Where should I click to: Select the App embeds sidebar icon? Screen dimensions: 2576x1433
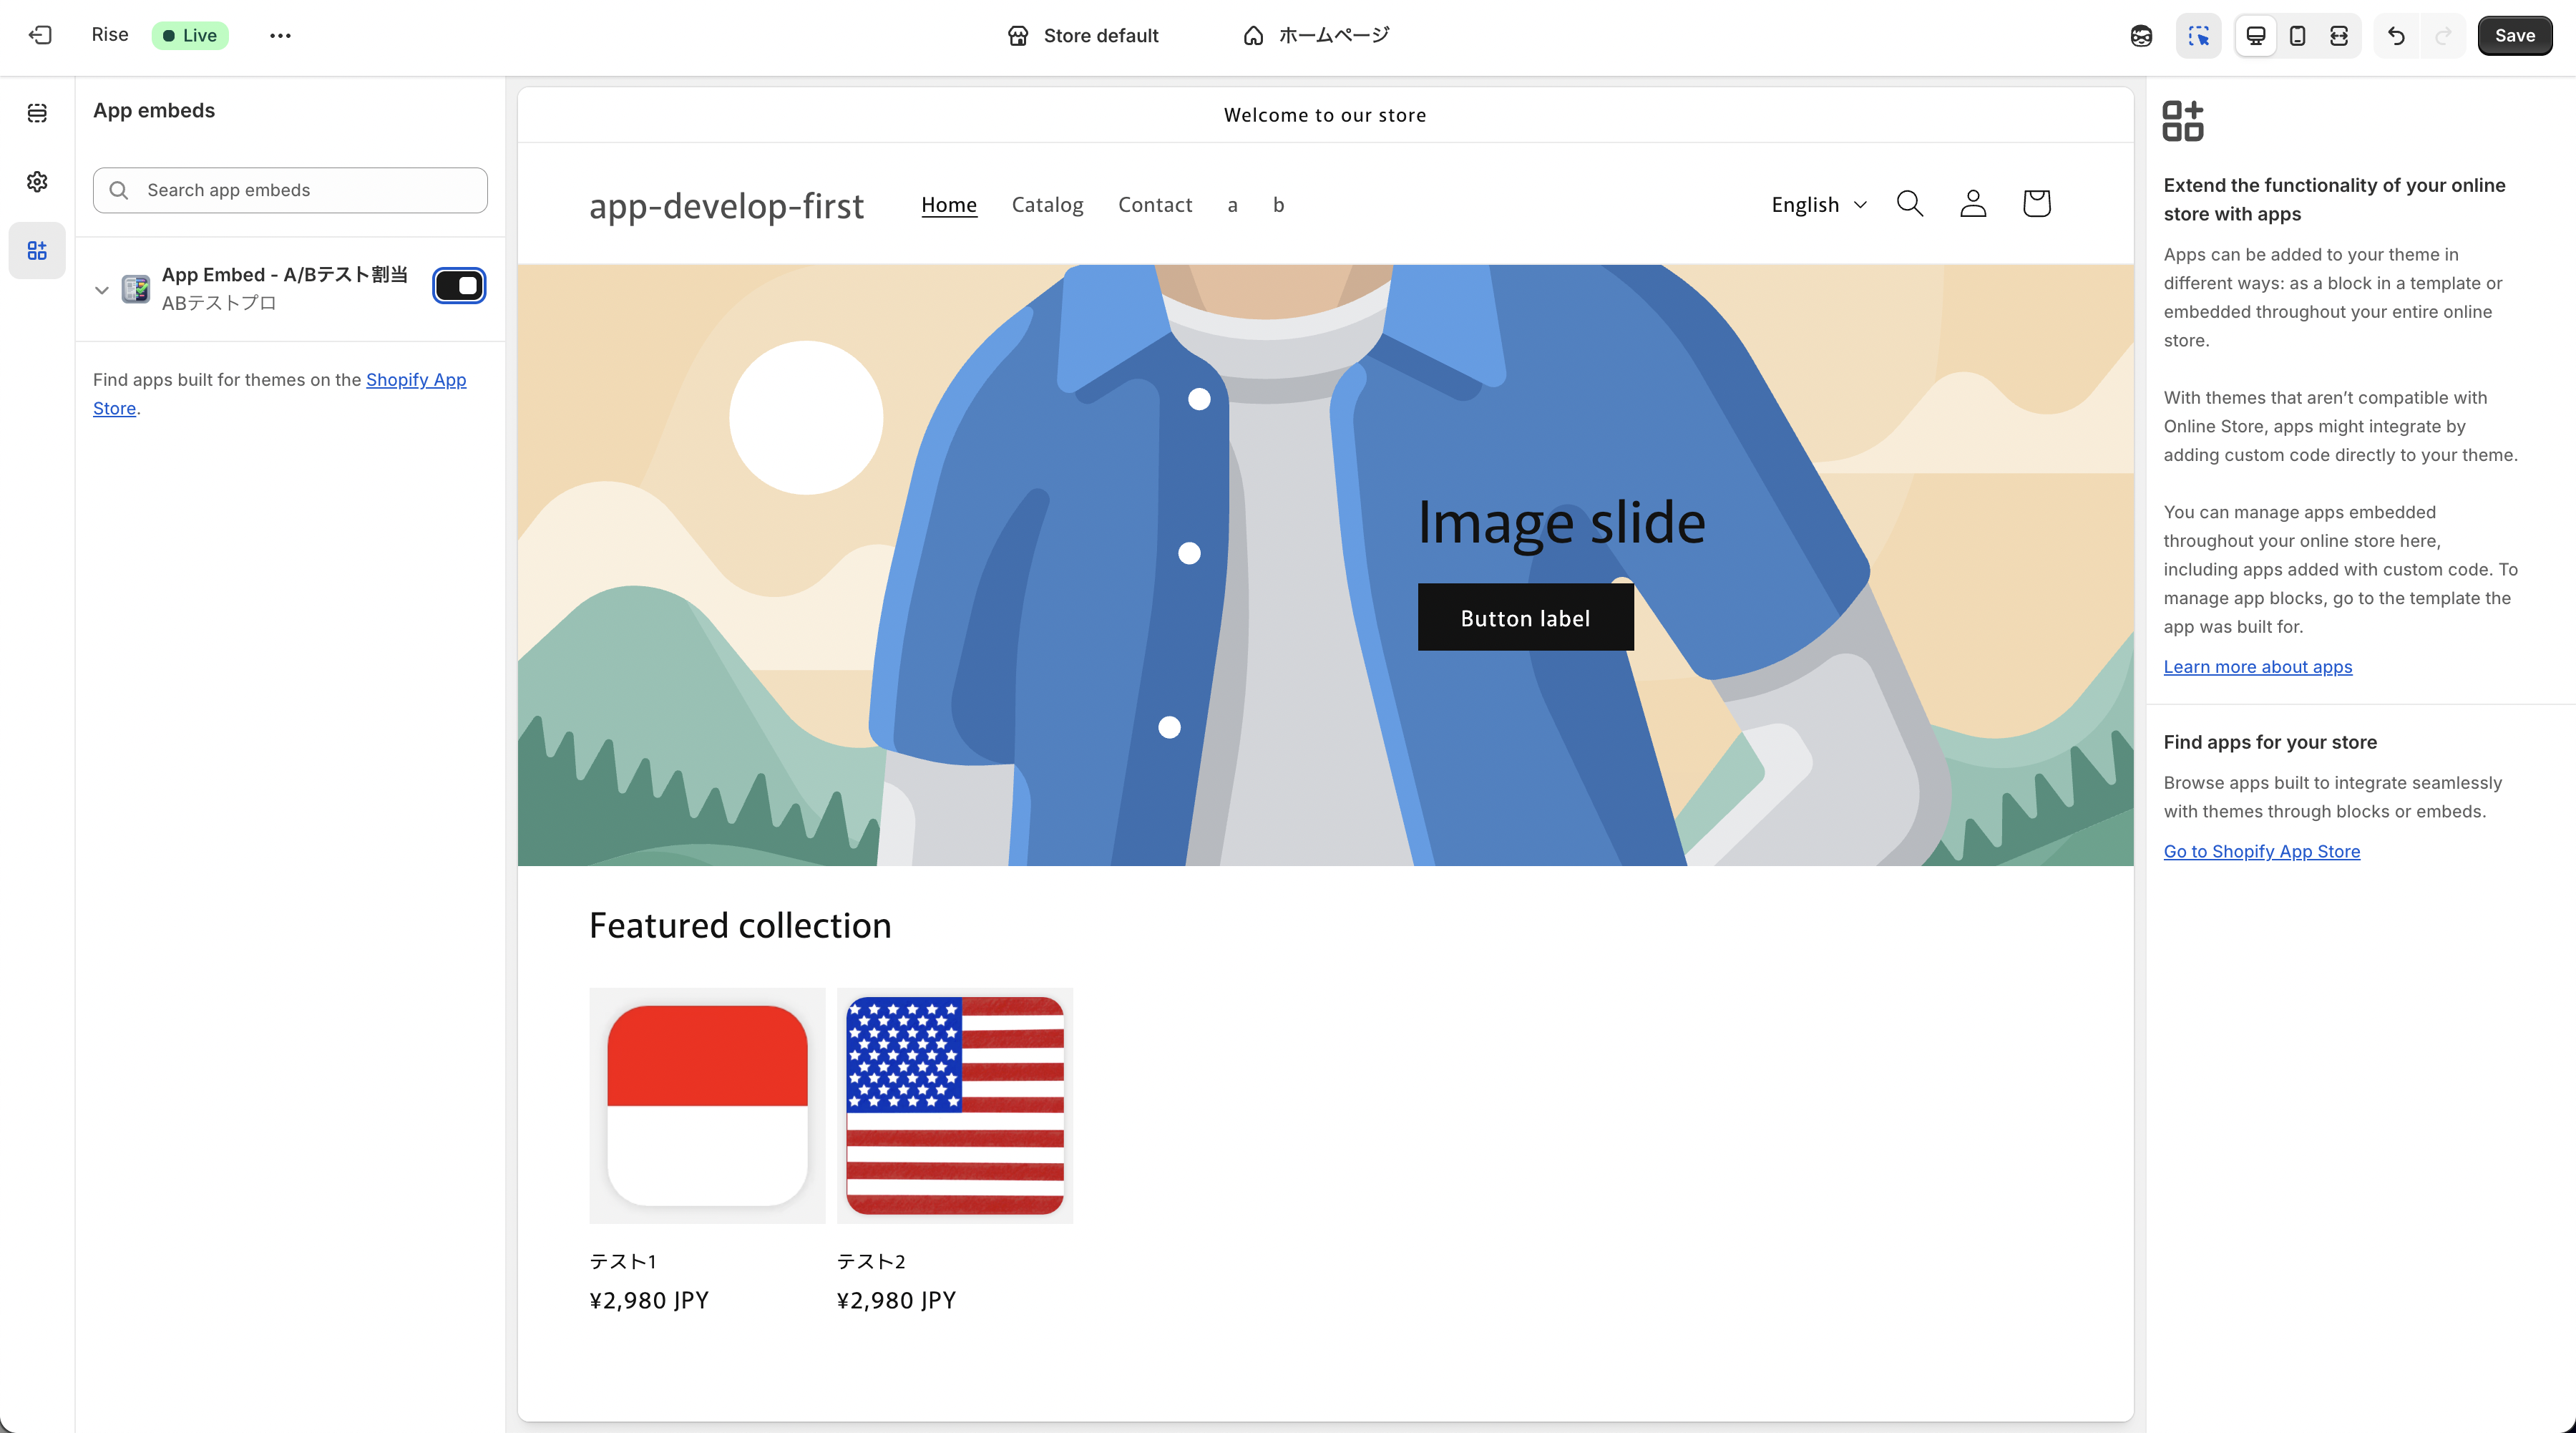[x=37, y=250]
